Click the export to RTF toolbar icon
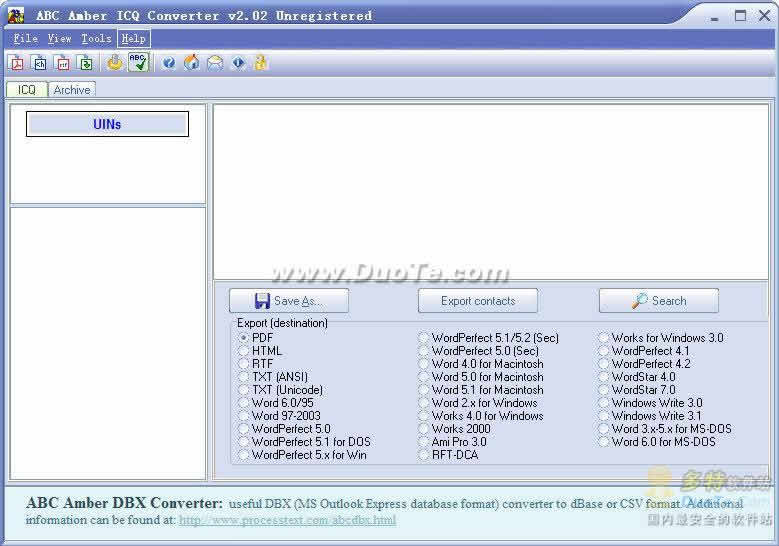 (63, 63)
